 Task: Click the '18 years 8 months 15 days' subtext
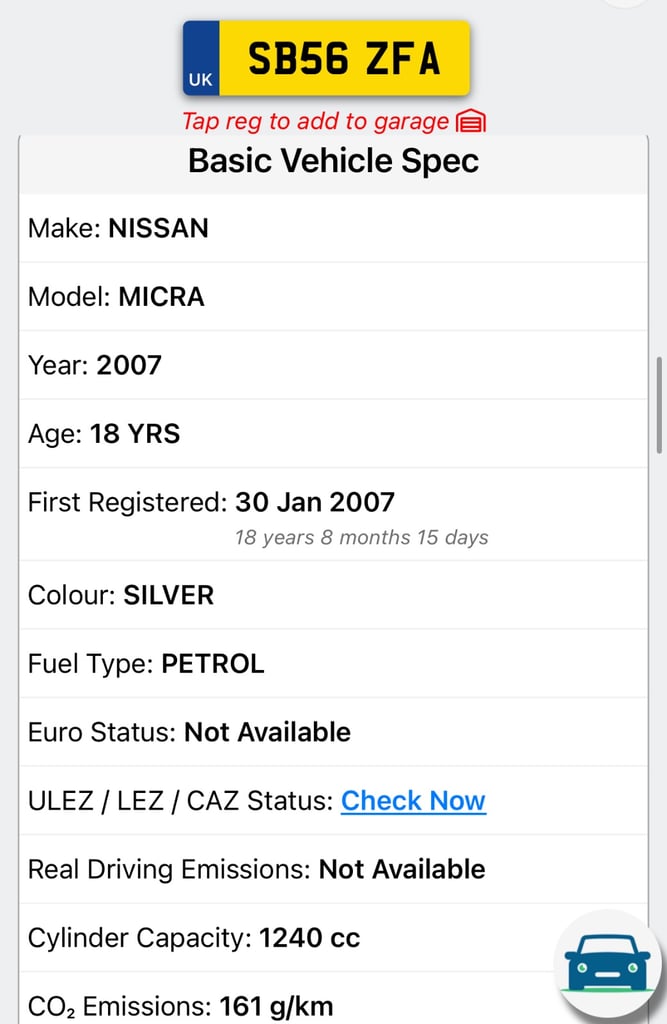click(x=361, y=538)
